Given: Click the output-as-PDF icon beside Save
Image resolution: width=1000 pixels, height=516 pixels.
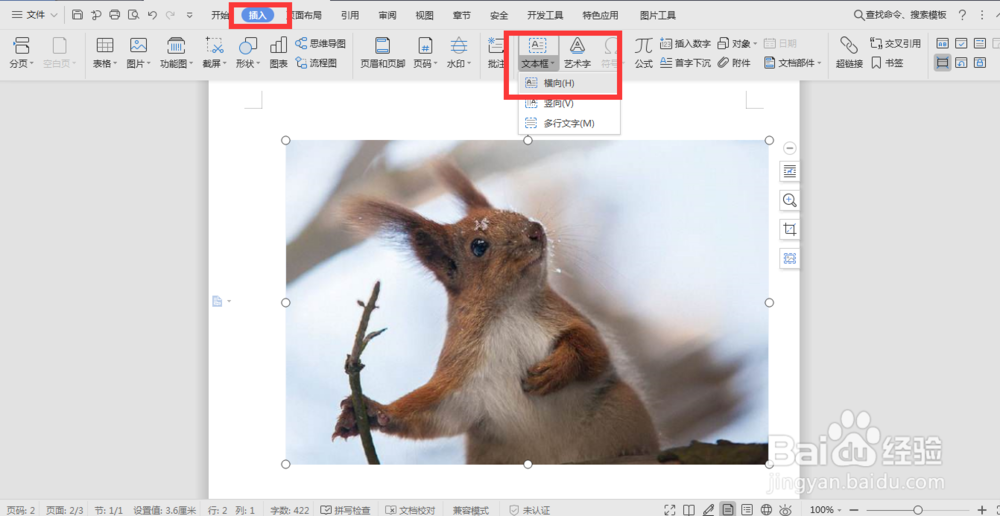Looking at the screenshot, I should [x=96, y=15].
